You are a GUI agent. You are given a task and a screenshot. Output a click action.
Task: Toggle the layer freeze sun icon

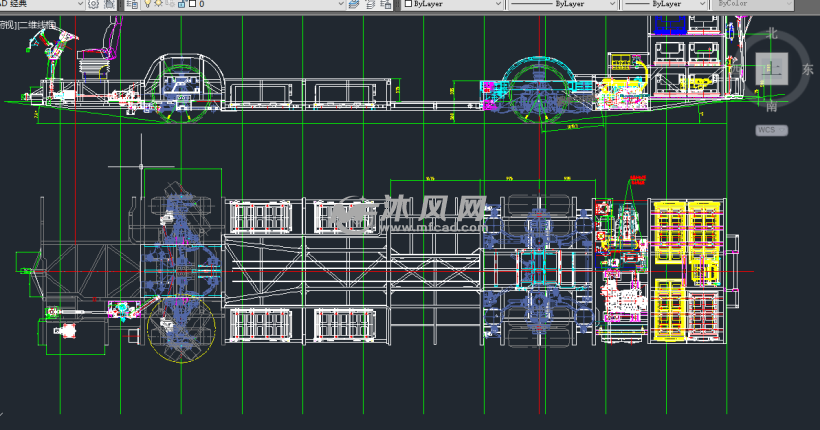tap(160, 4)
